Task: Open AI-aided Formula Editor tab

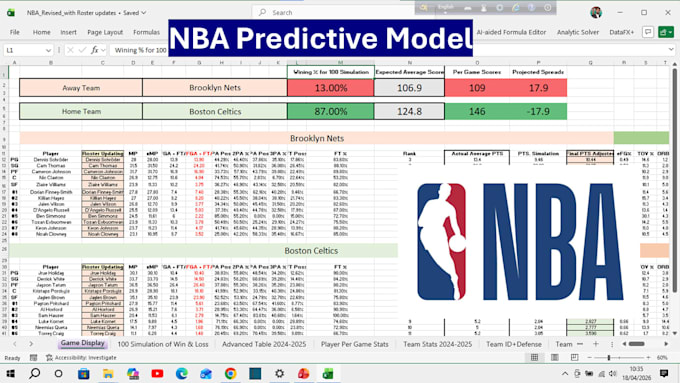Action: pyautogui.click(x=511, y=32)
